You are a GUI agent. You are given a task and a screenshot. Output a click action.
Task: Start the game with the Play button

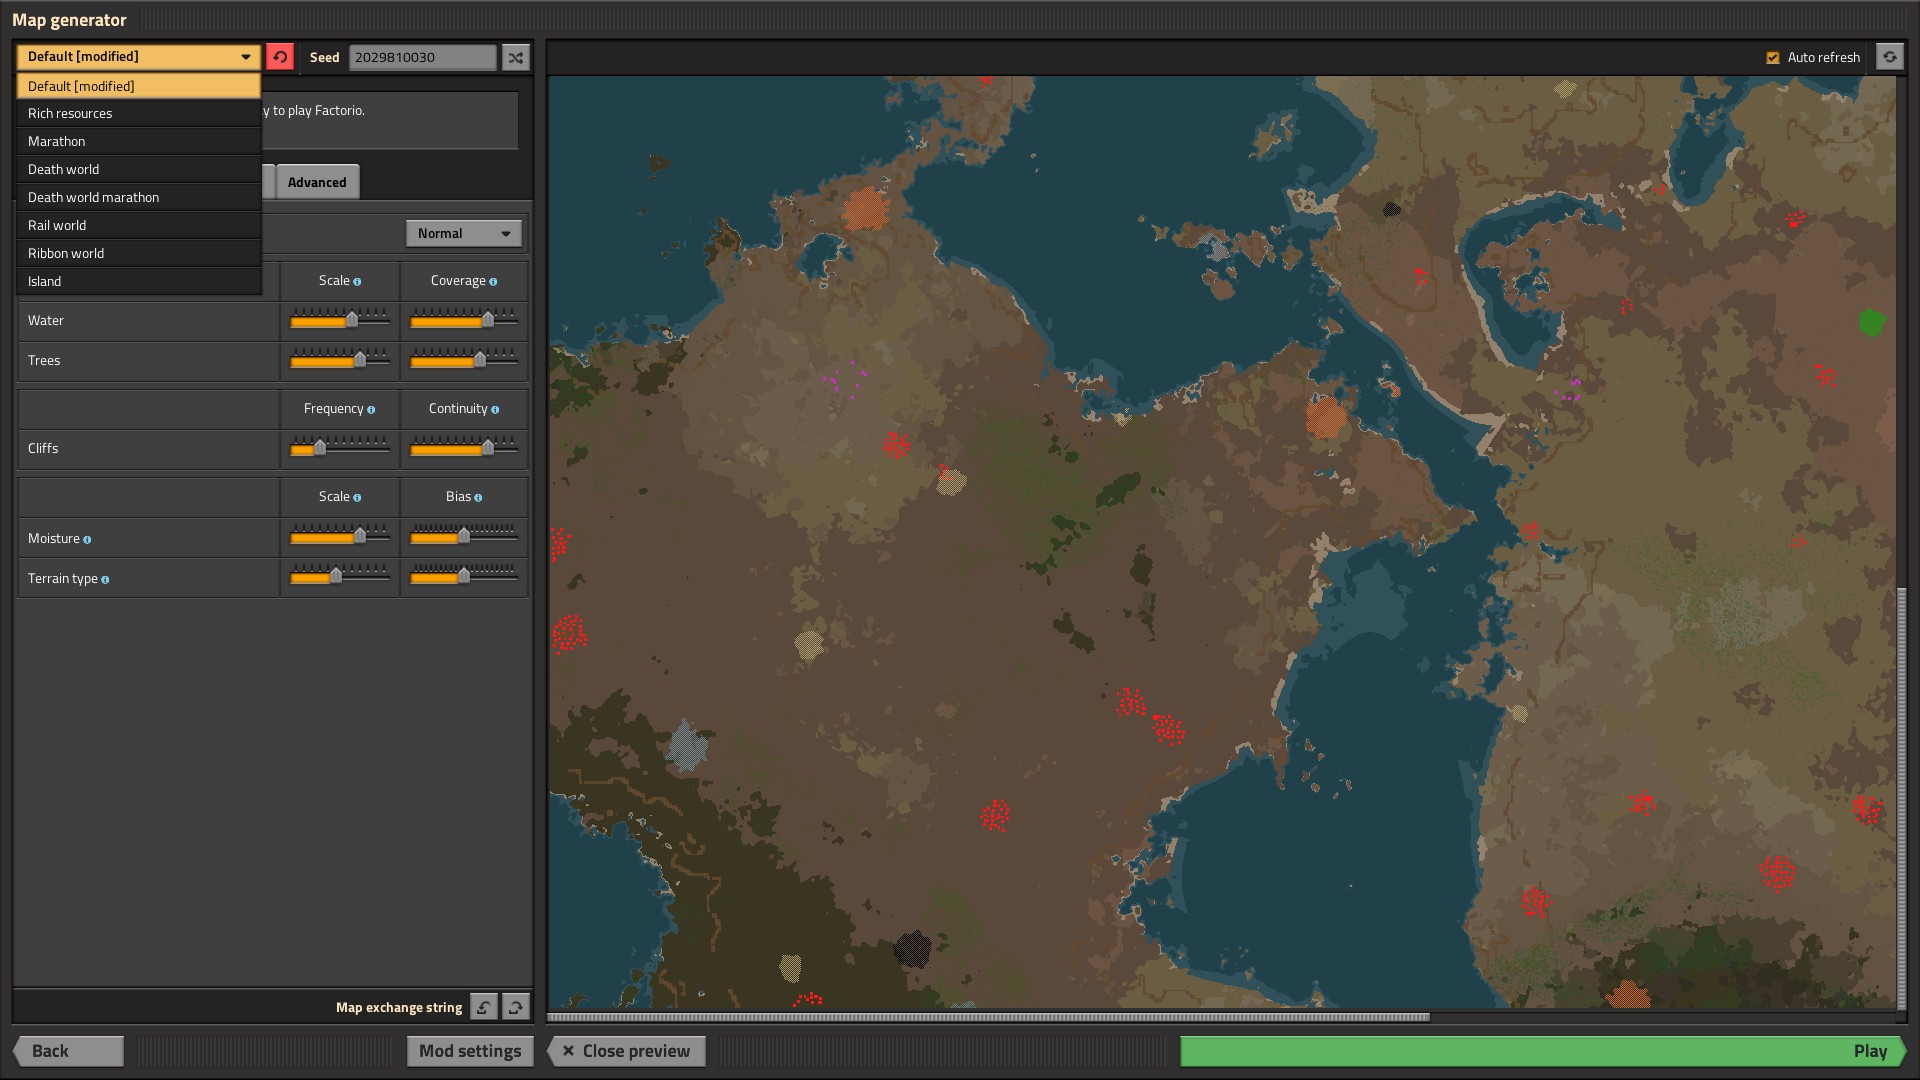(x=1543, y=1051)
